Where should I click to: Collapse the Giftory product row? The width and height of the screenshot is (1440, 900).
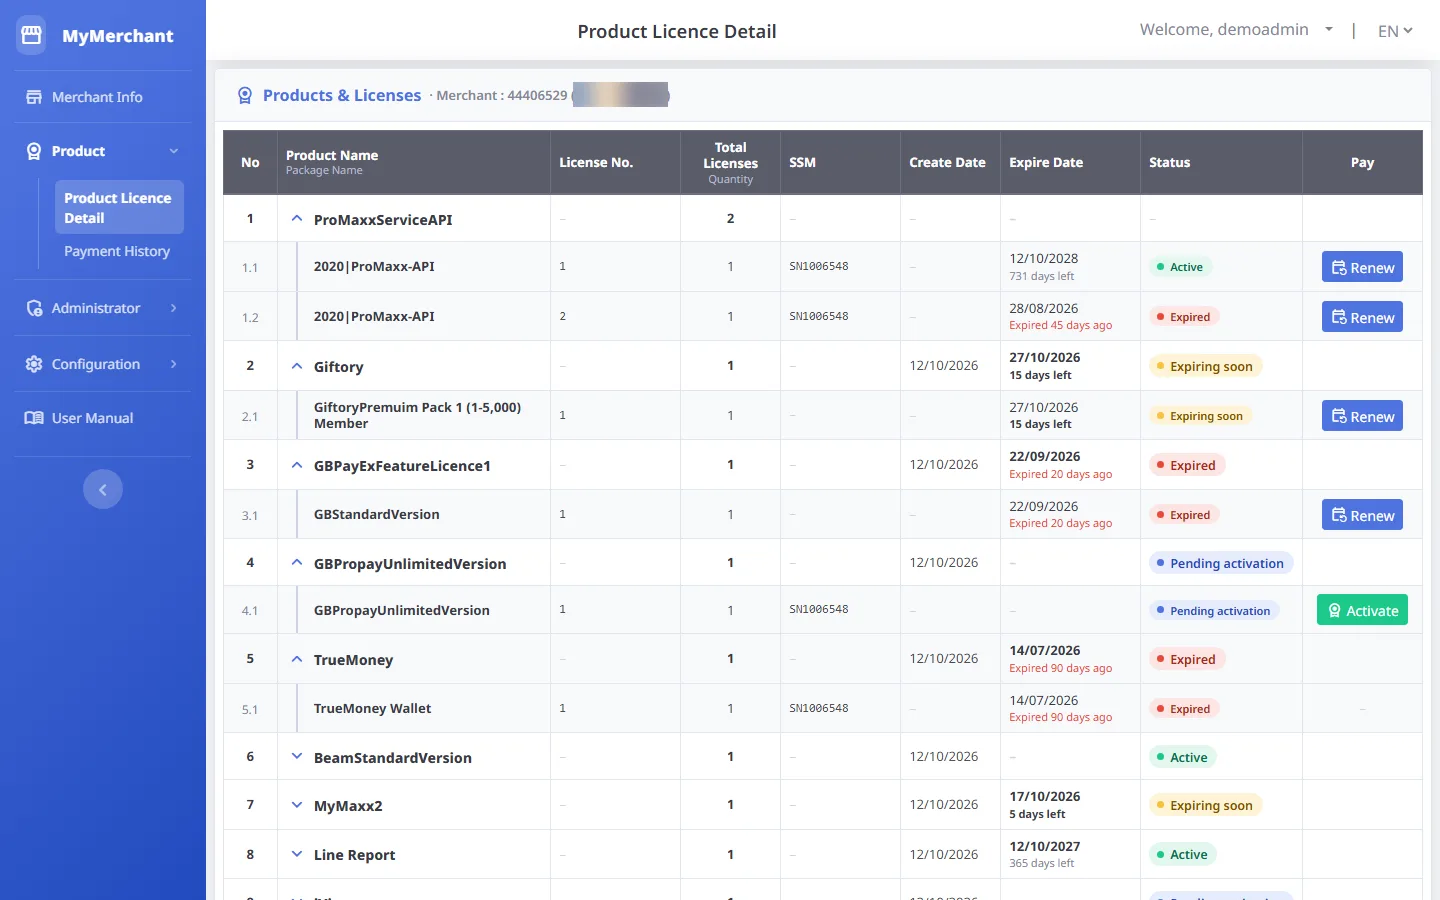click(297, 366)
